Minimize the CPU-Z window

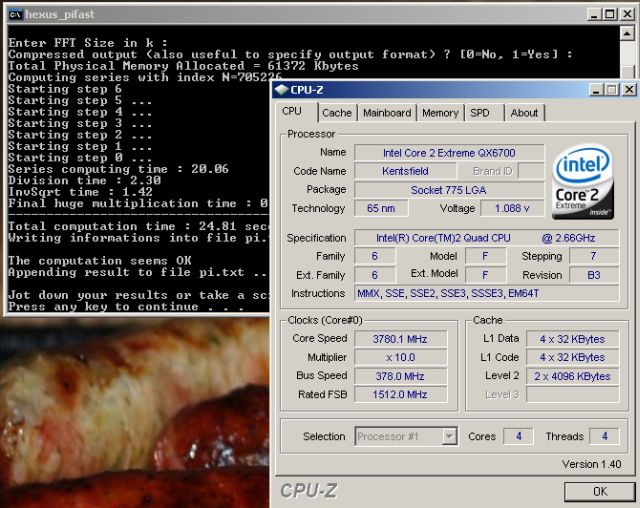[x=596, y=90]
